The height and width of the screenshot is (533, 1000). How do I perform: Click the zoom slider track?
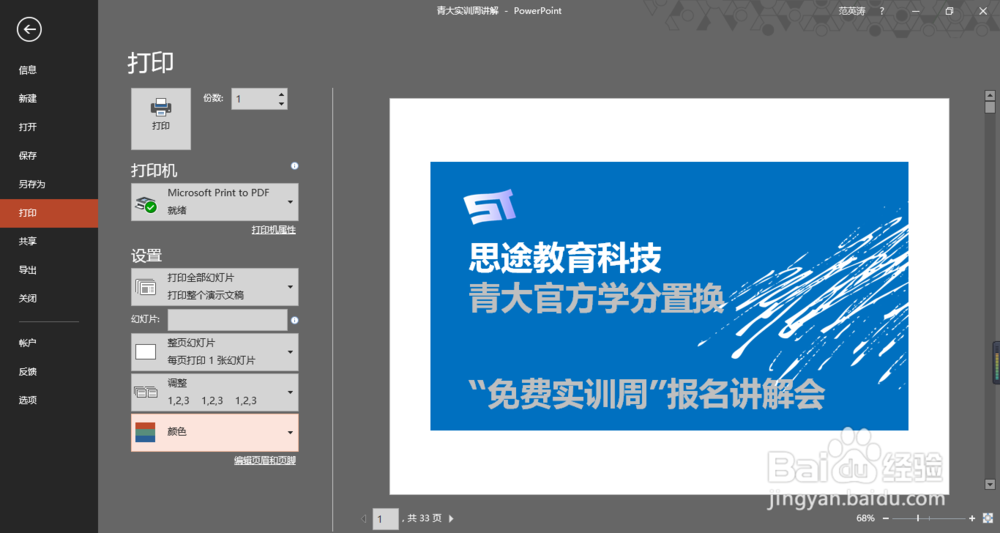tap(929, 518)
